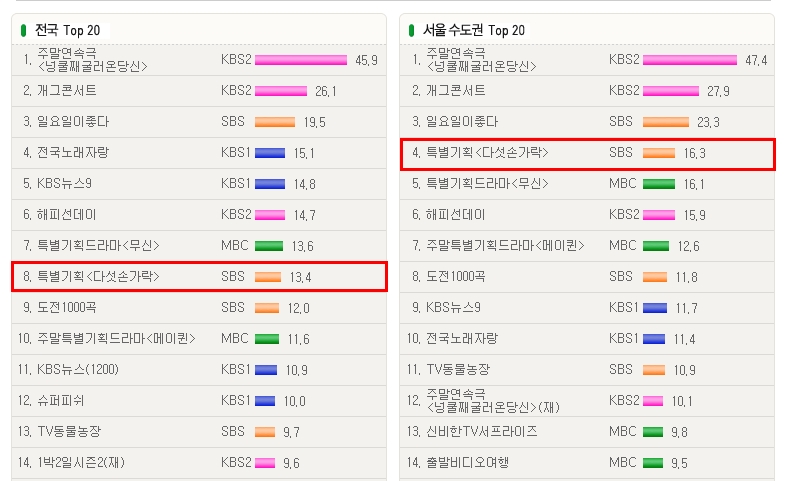Select '특별기획<다섯손가락>' ranked 4th in 서울 수도권

tap(487, 153)
